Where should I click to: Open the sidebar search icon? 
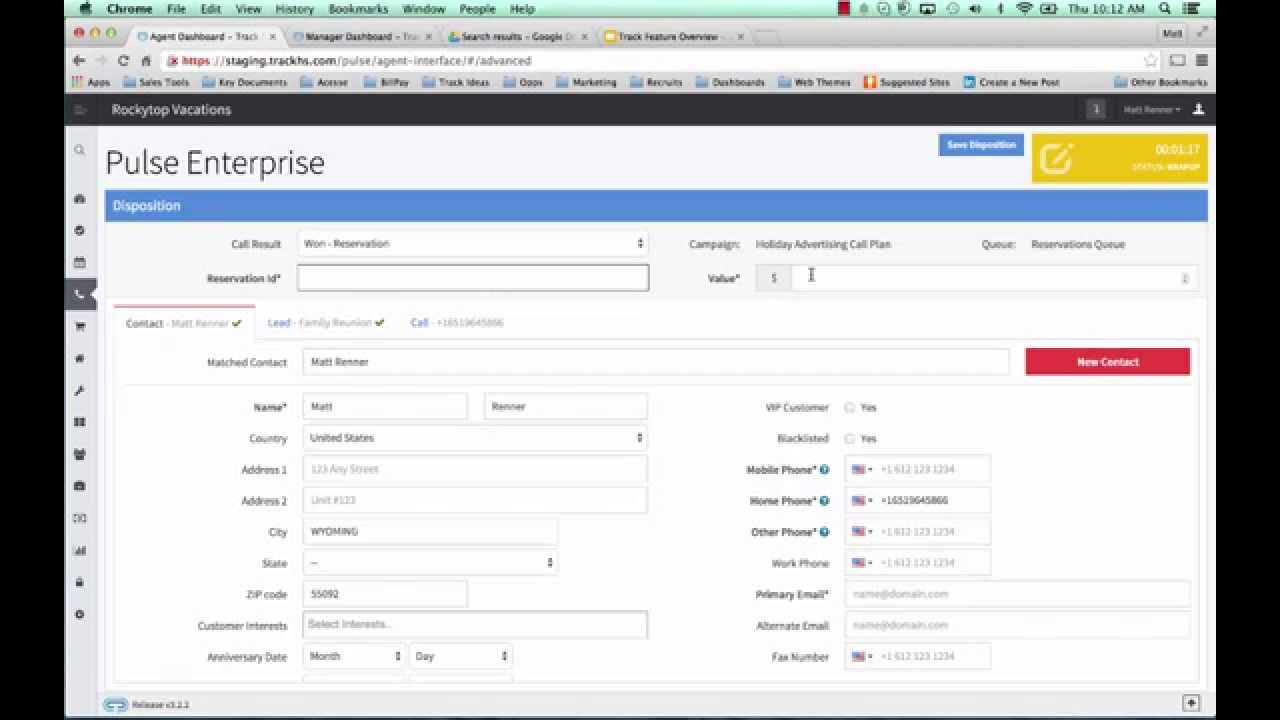[79, 150]
